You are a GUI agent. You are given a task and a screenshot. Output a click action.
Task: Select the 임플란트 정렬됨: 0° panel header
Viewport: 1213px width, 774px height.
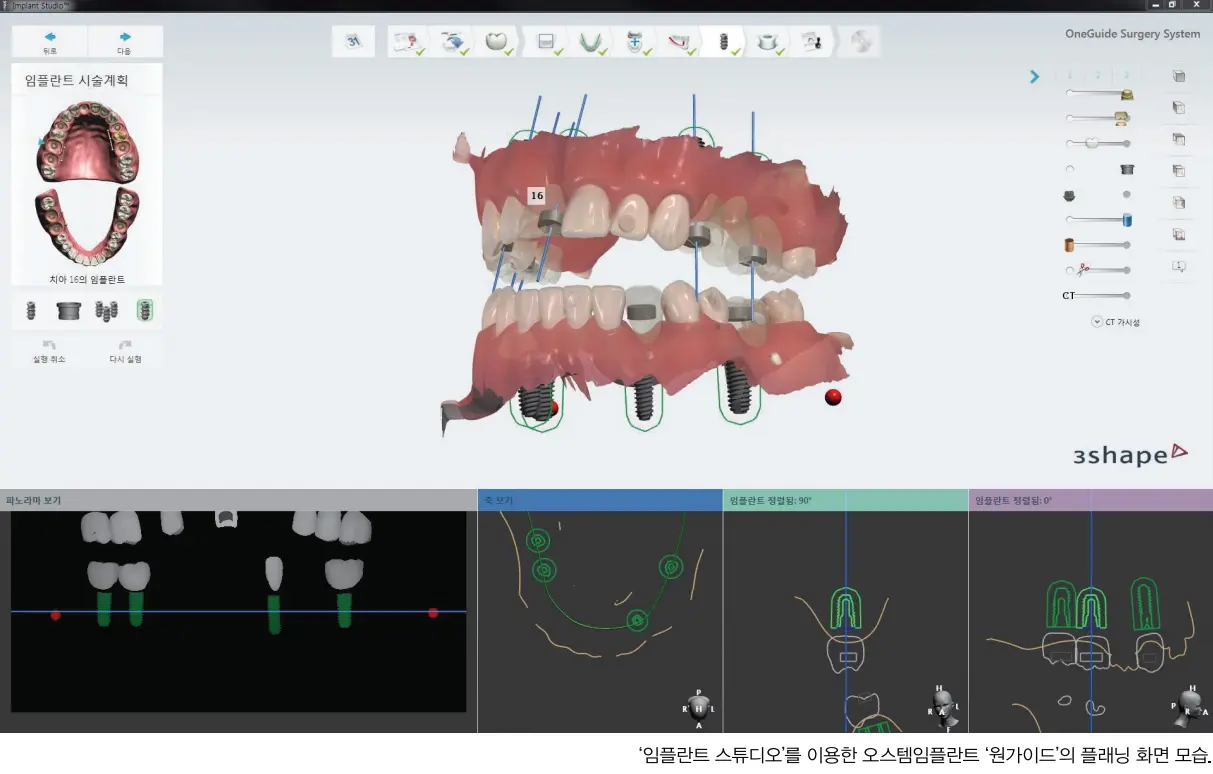(x=1091, y=500)
